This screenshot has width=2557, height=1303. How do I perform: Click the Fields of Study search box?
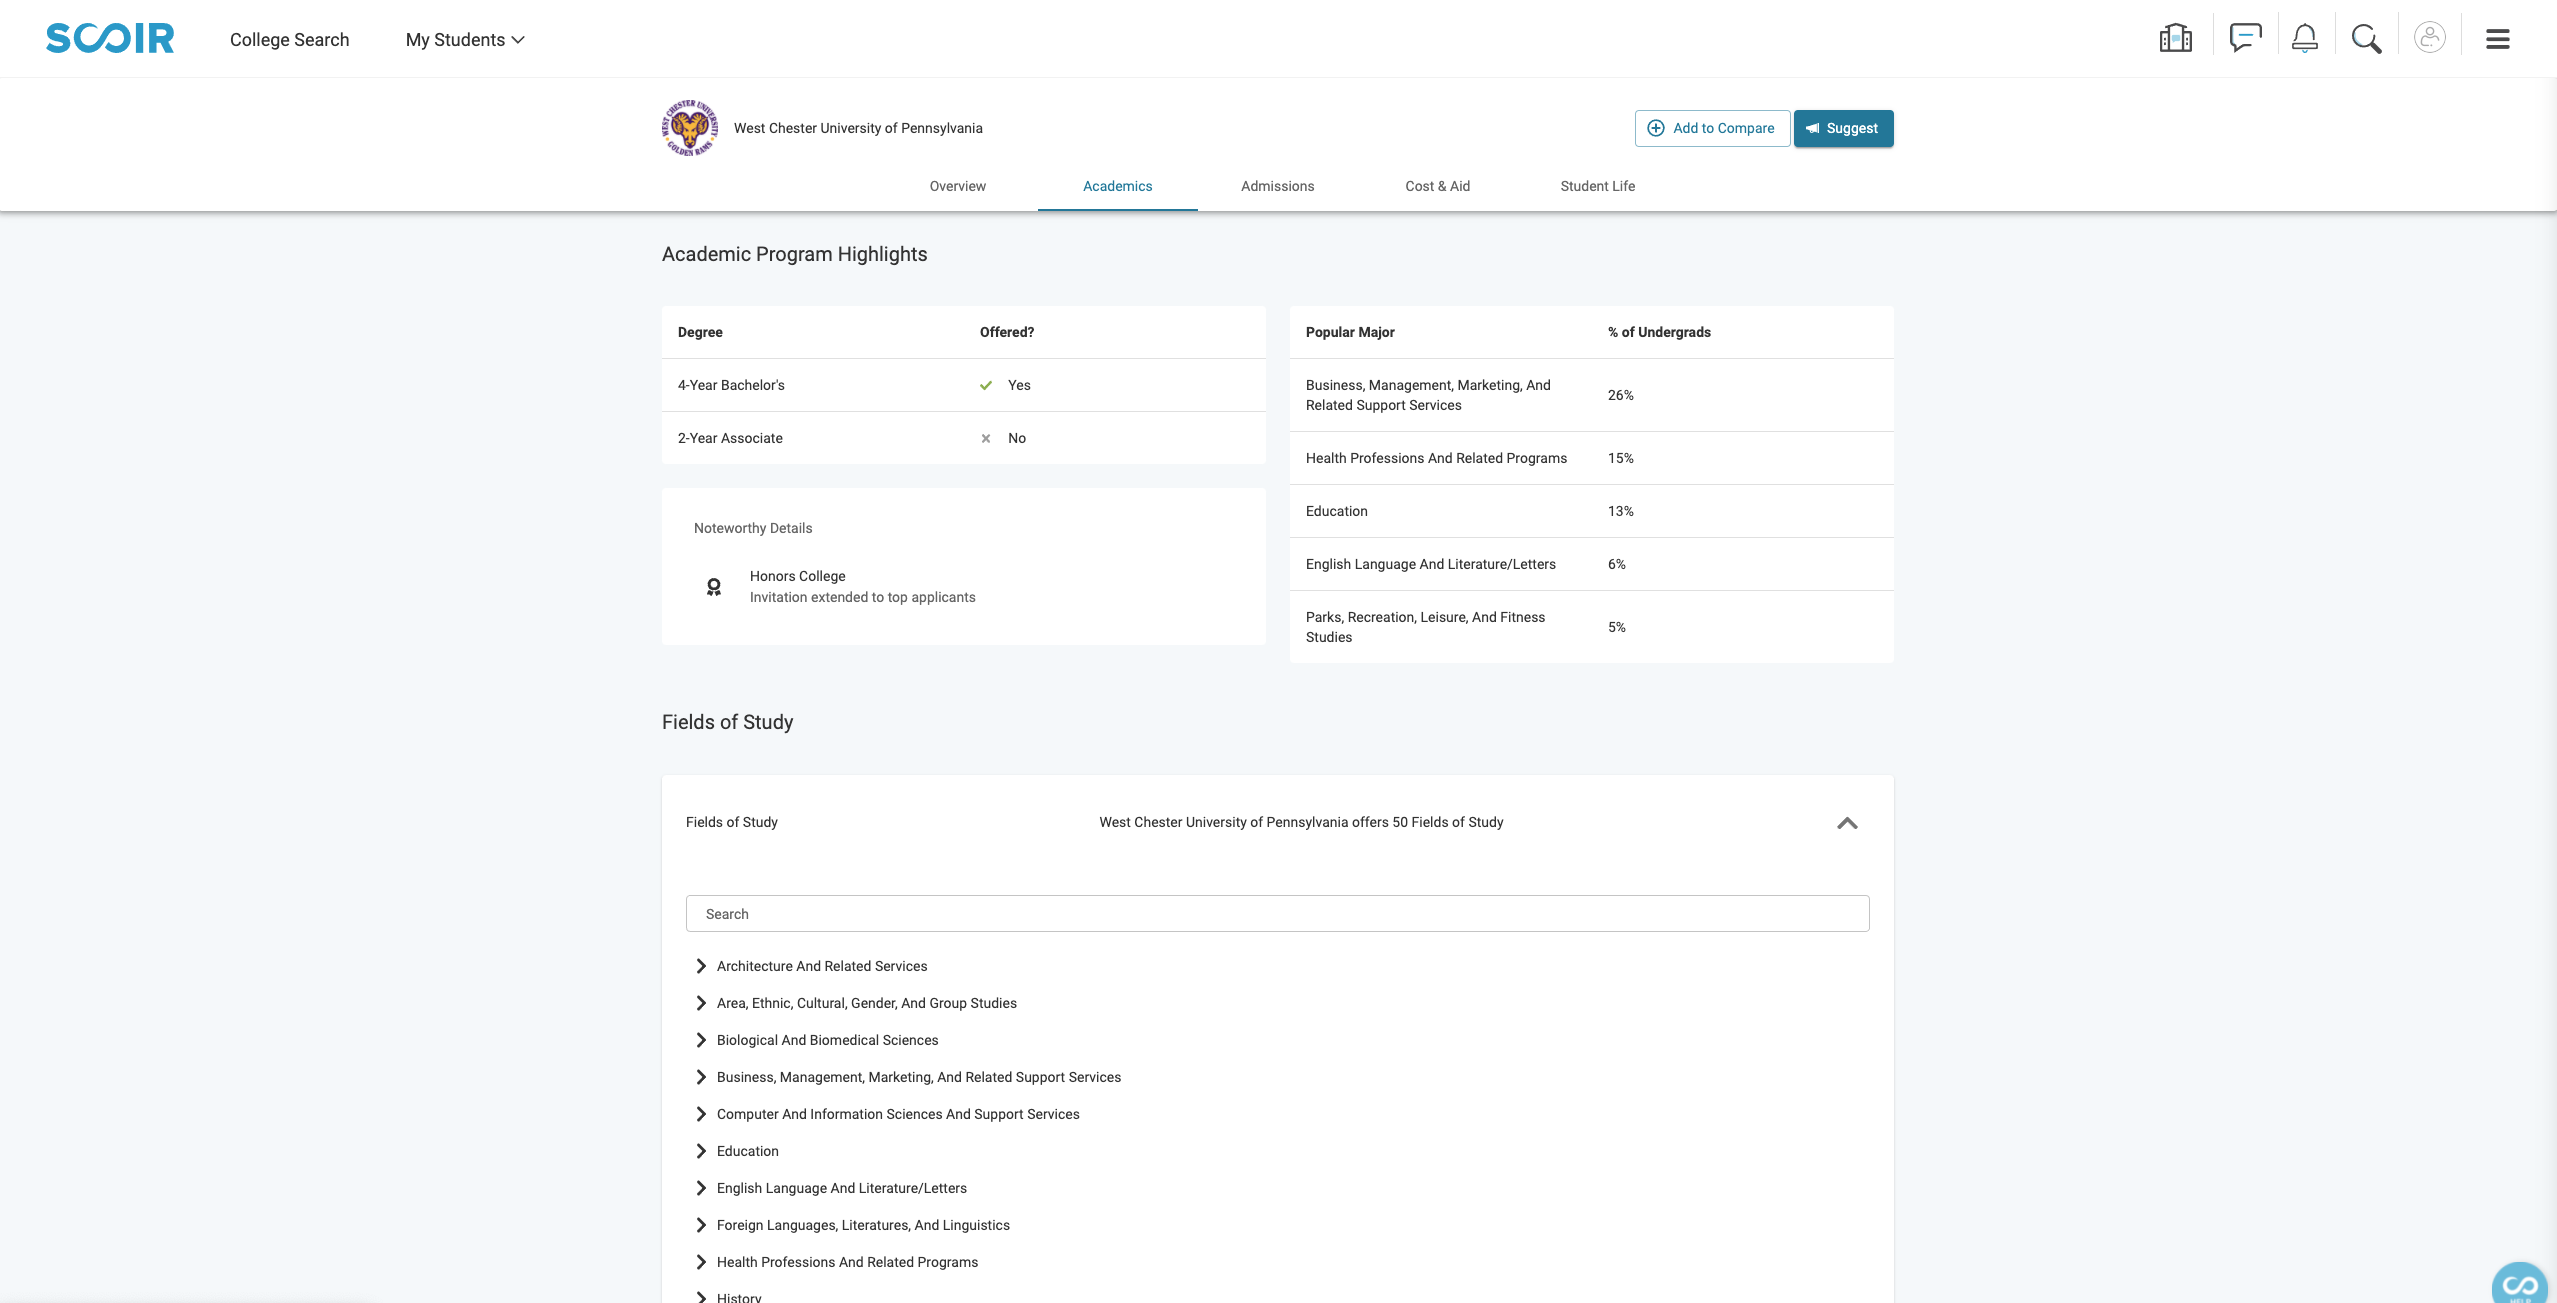(x=1277, y=914)
